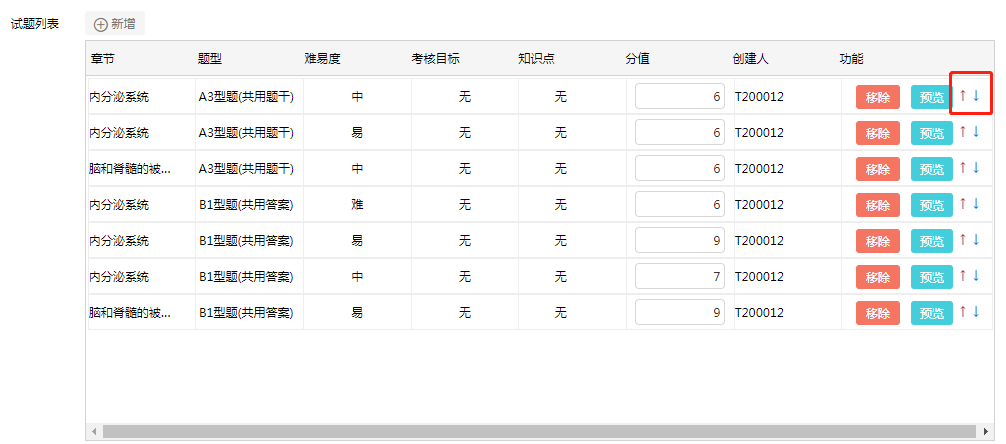Remove the B1 question with difficulty 难
Viewport: 1006px width, 444px height.
coord(877,205)
